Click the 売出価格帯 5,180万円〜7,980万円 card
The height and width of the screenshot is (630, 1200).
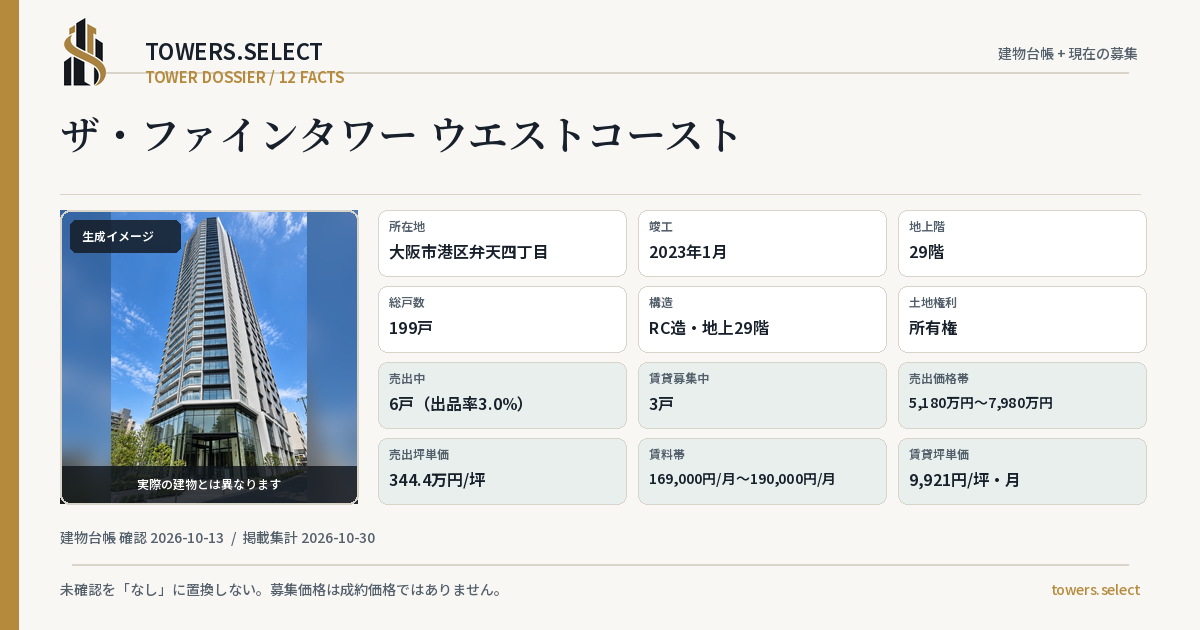(x=1022, y=395)
